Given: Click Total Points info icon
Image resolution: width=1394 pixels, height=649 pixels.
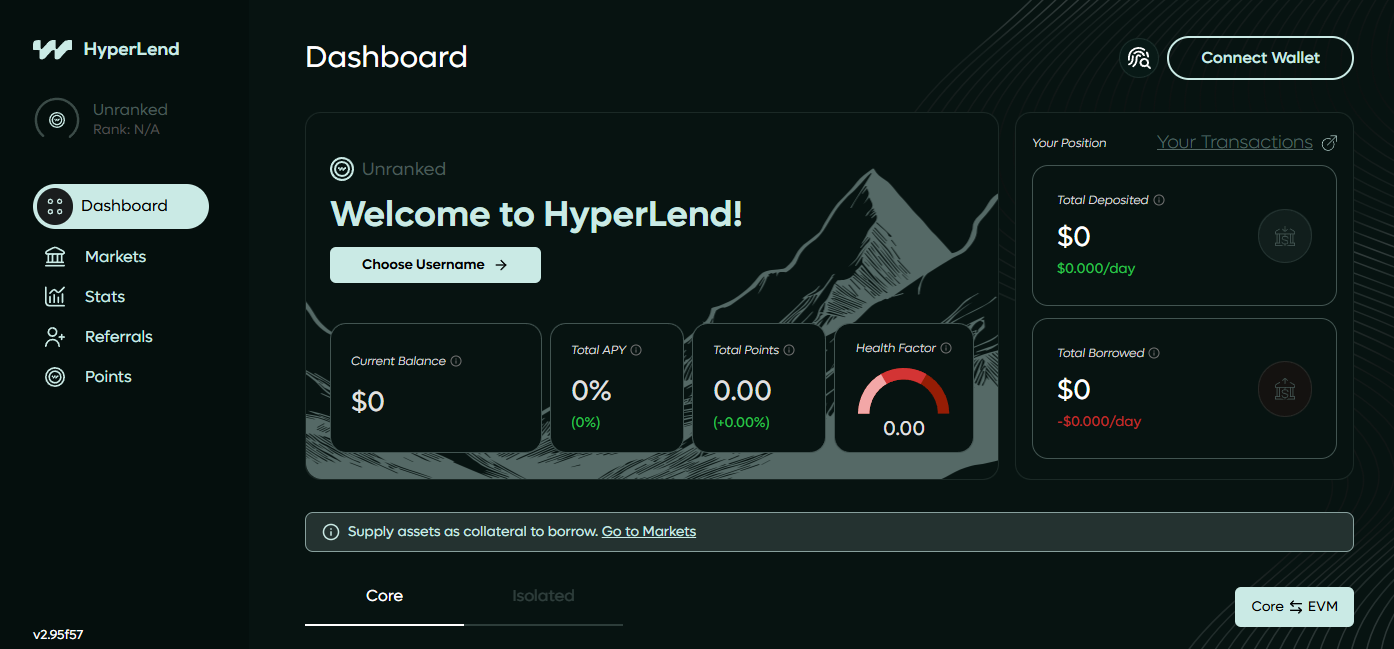Looking at the screenshot, I should point(789,350).
